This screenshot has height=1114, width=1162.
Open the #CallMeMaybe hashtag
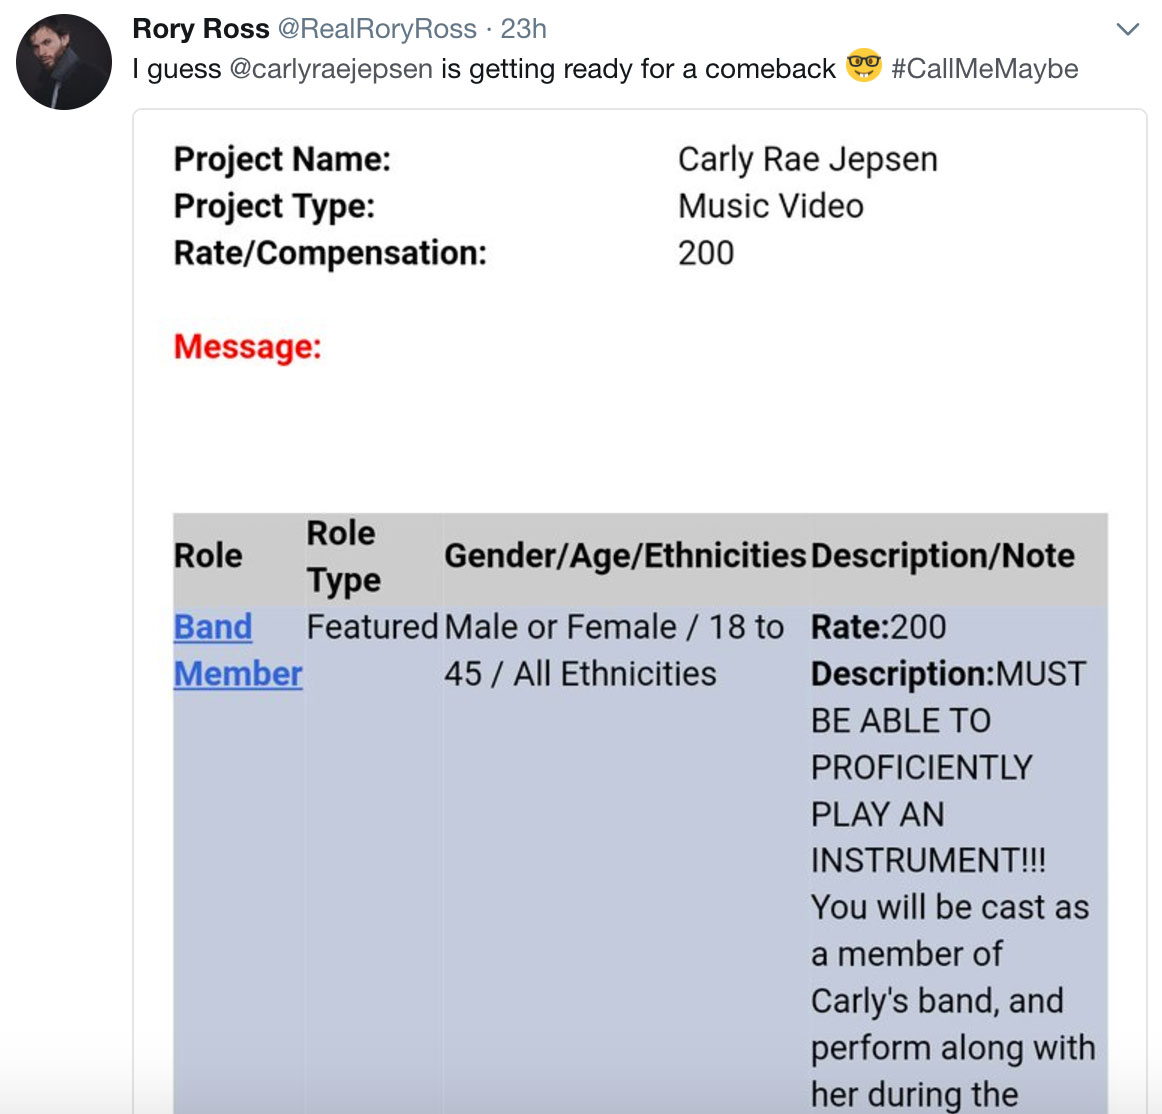[x=984, y=69]
